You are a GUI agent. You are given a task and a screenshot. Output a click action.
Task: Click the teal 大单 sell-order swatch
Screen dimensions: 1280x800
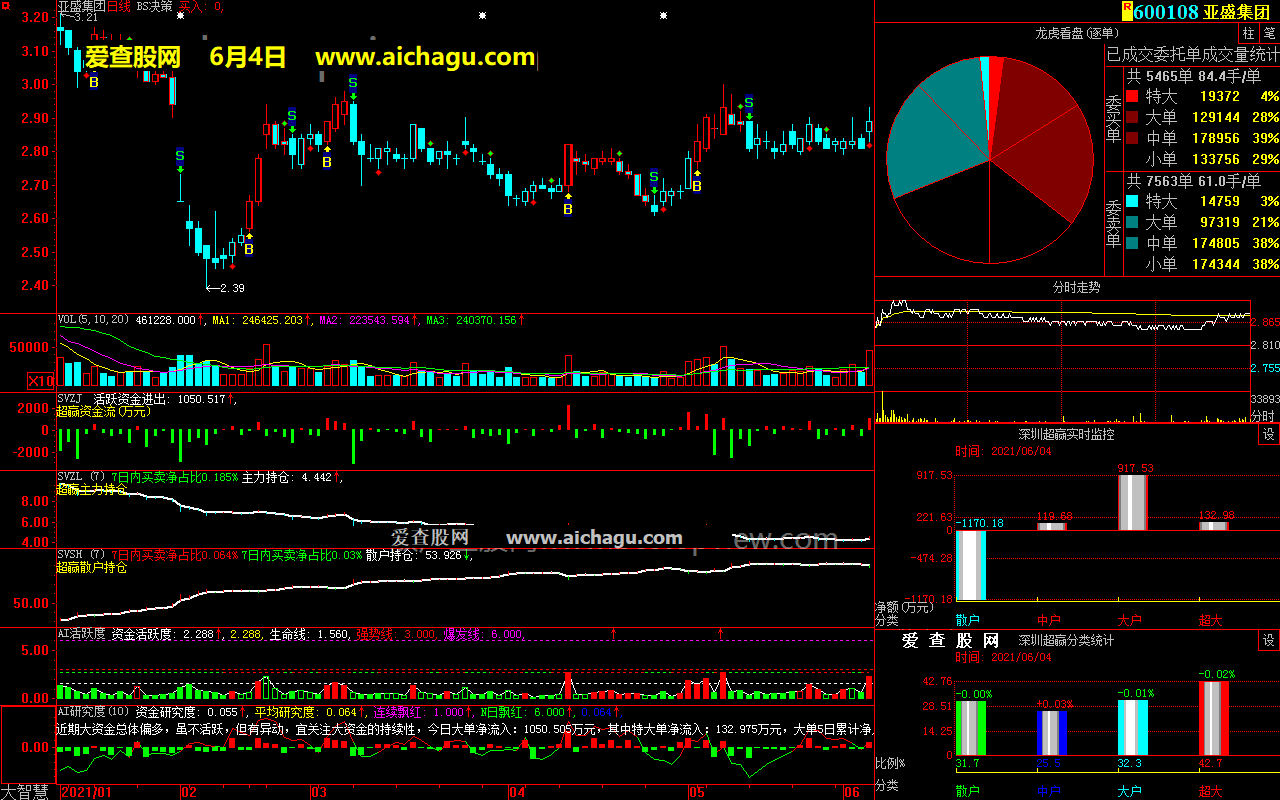click(x=1132, y=223)
